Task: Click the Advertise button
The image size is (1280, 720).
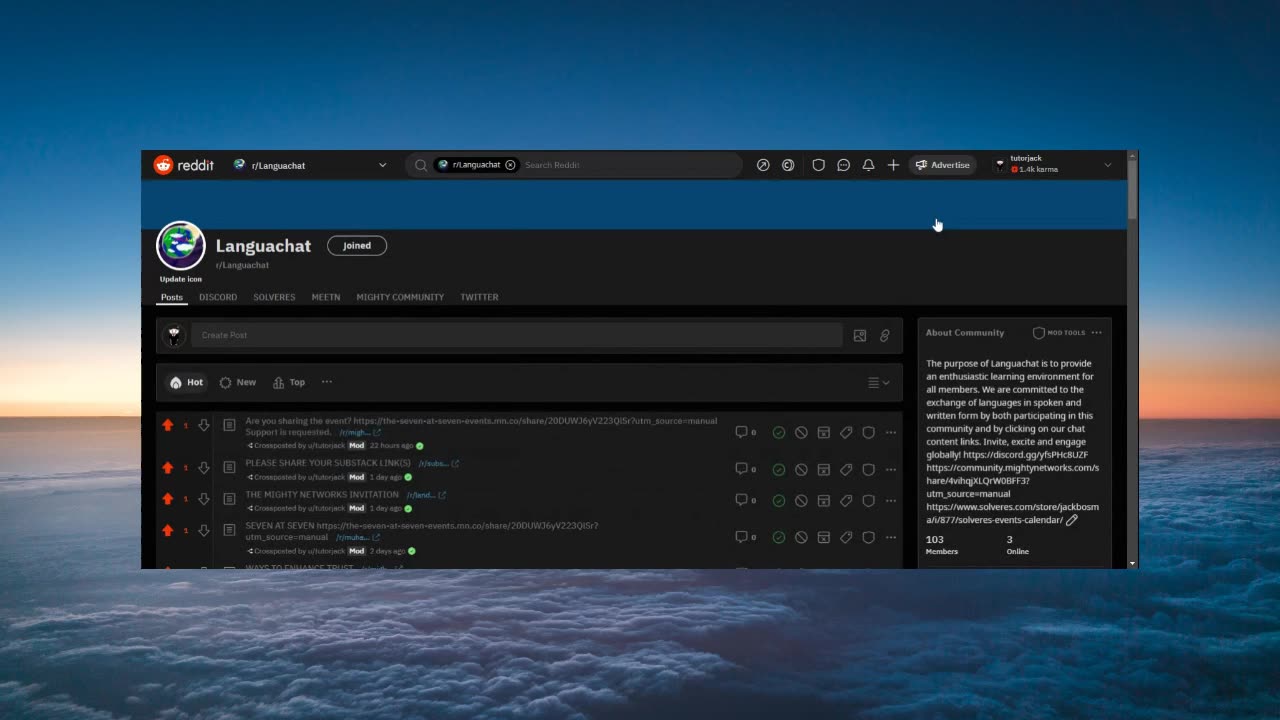Action: [942, 165]
